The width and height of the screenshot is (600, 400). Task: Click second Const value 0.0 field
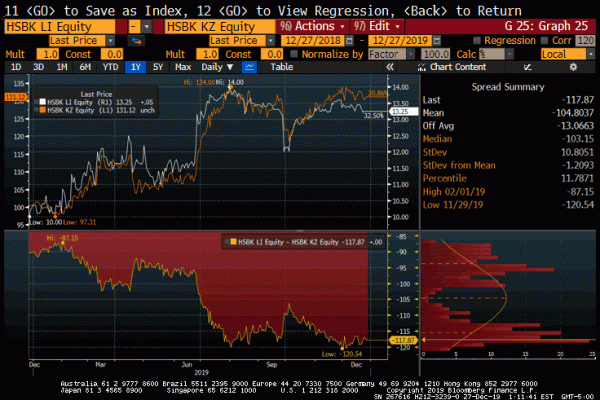[x=272, y=54]
